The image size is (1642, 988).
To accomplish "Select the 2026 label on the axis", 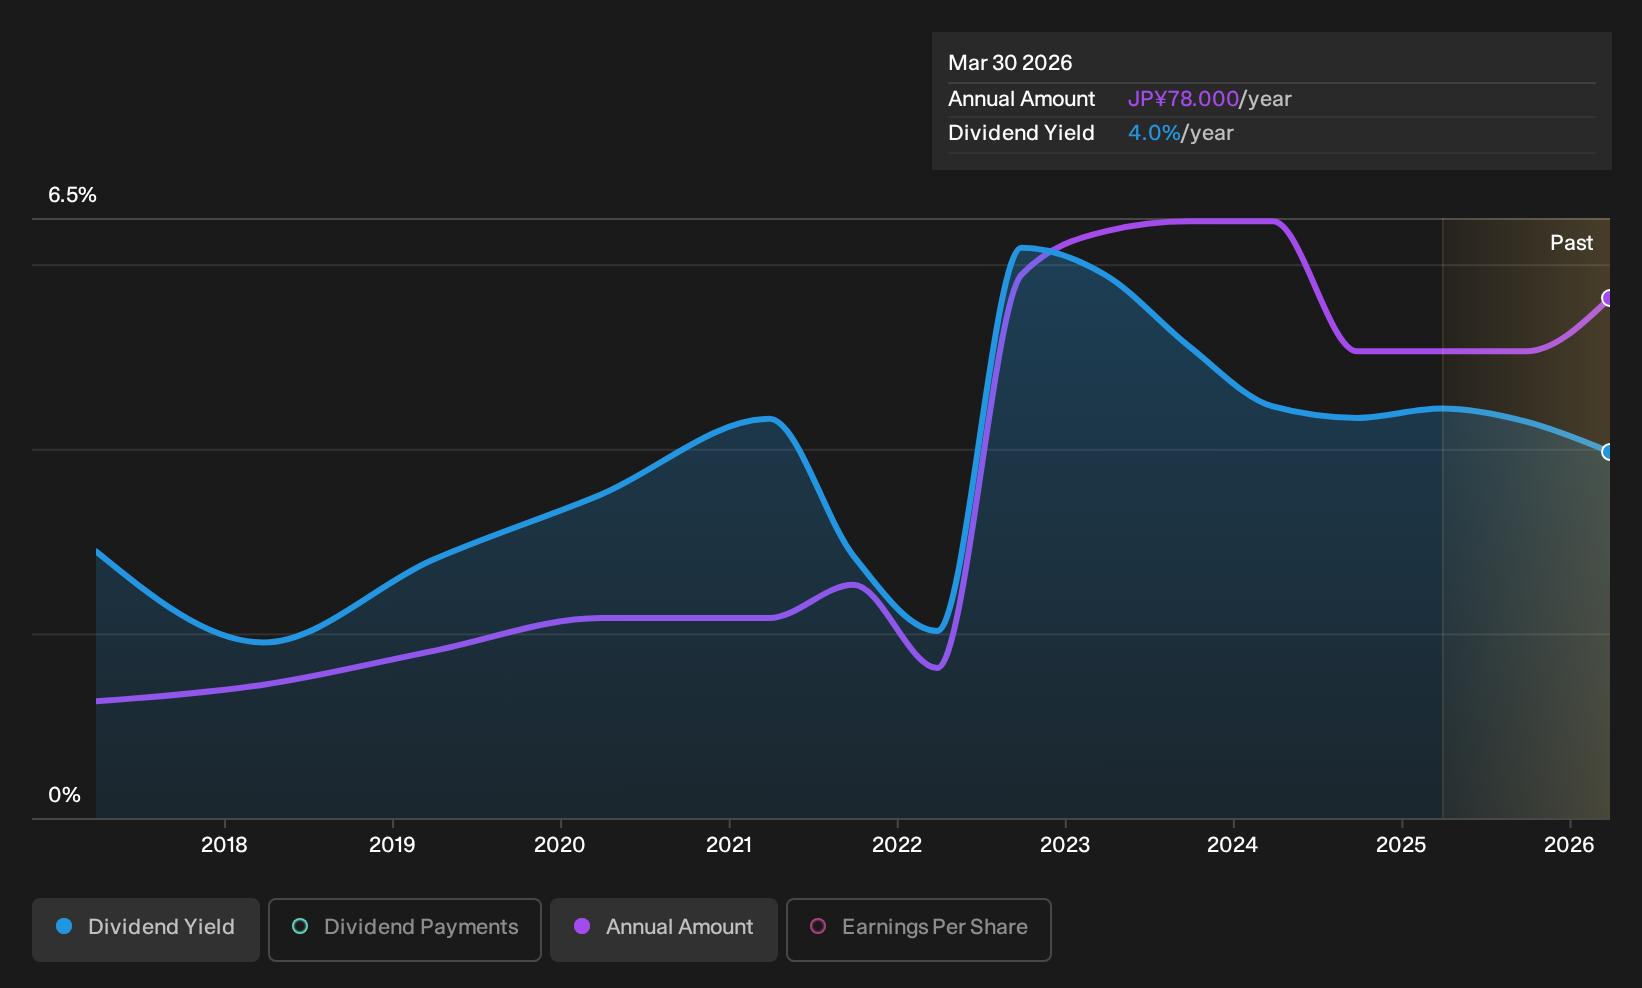I will tap(1569, 845).
